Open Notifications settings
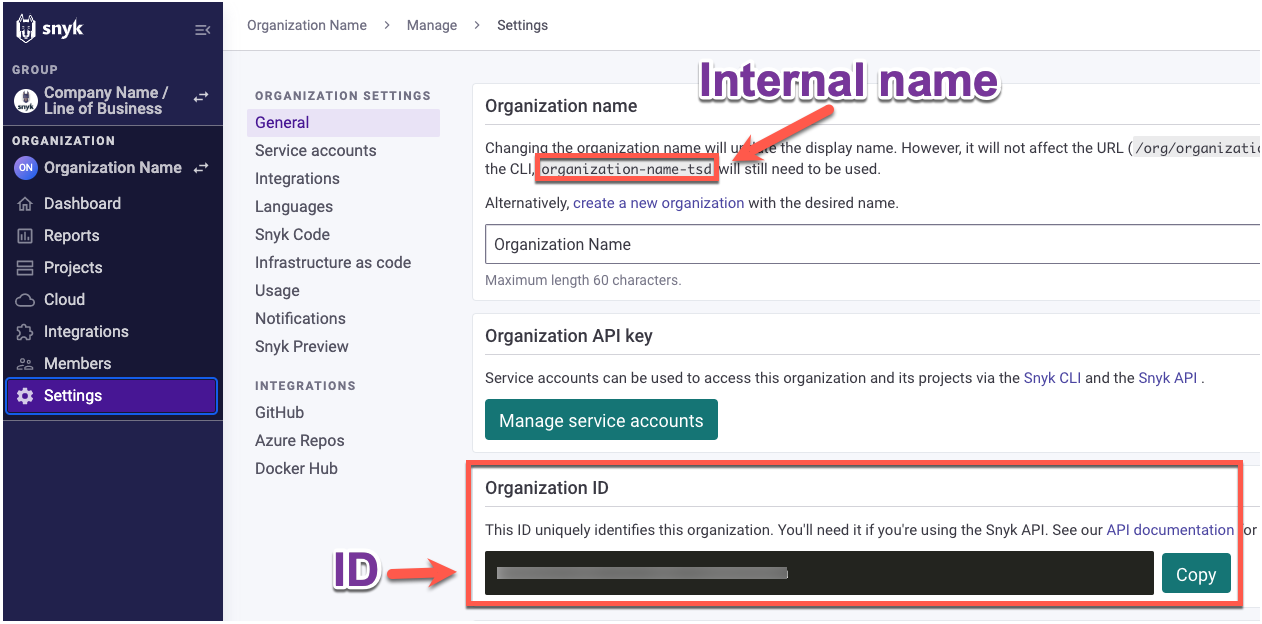This screenshot has width=1262, height=624. (300, 319)
